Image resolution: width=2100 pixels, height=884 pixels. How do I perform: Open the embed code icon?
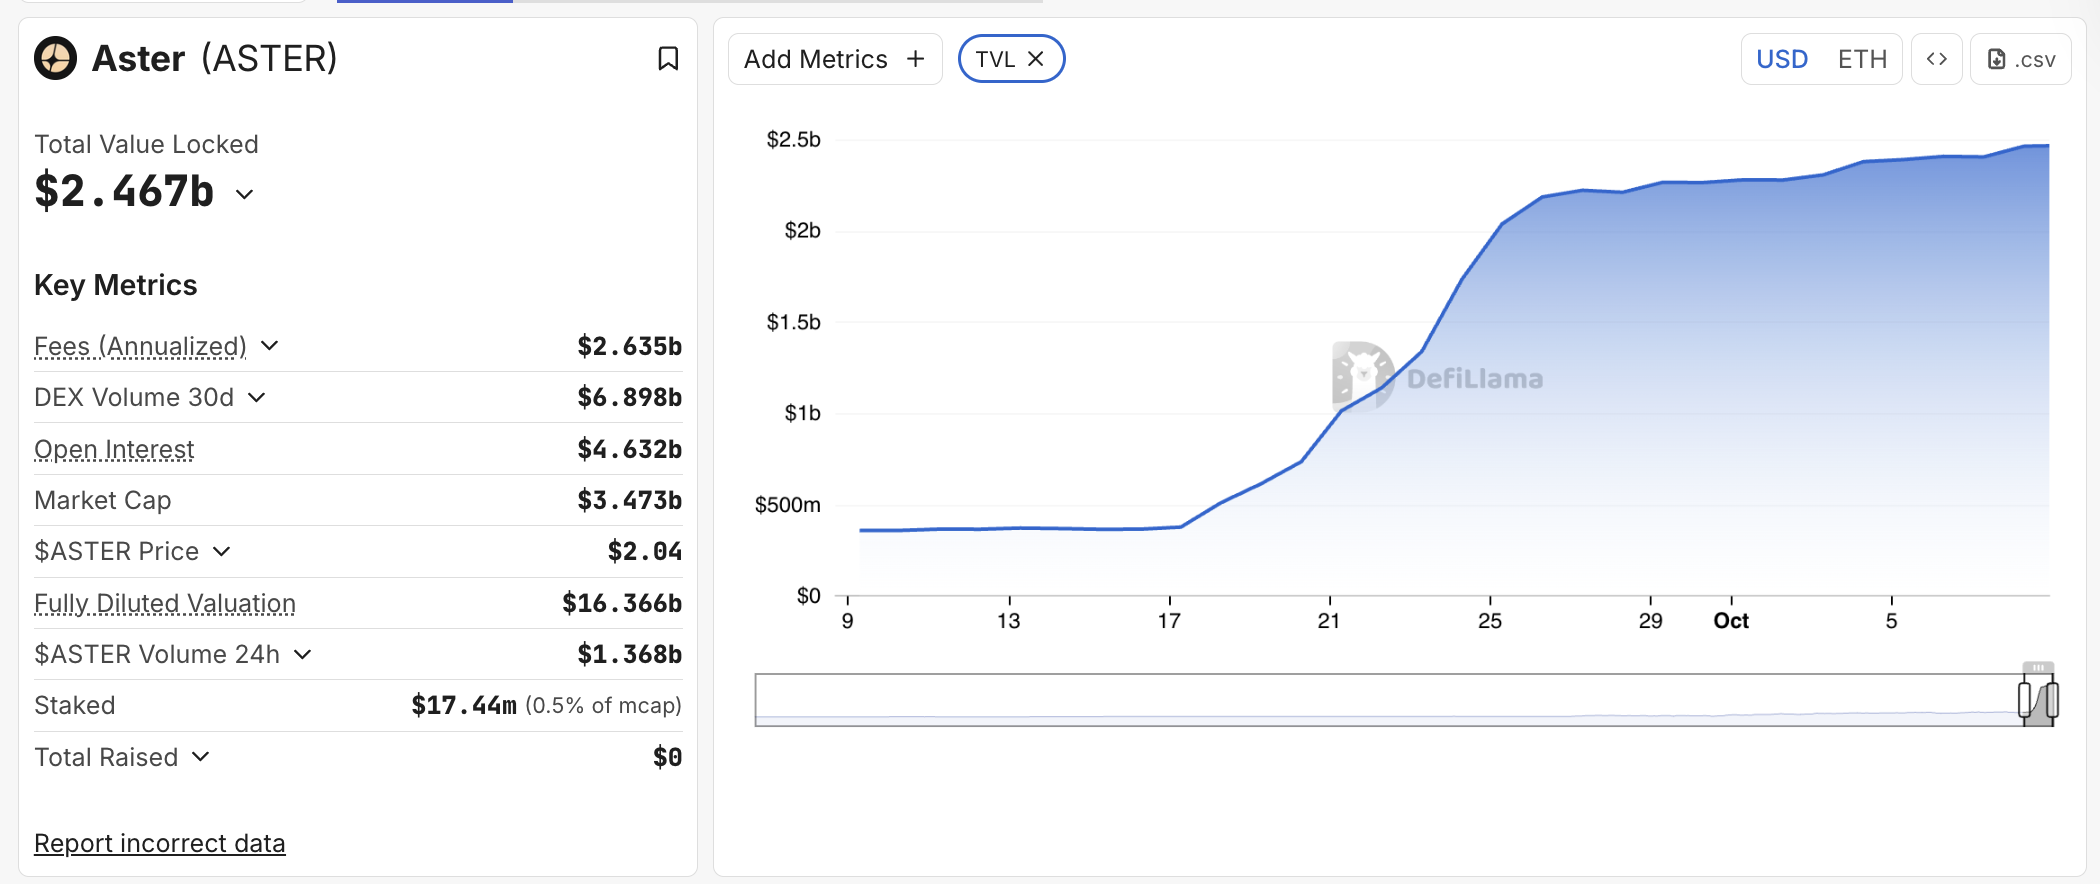(1936, 59)
